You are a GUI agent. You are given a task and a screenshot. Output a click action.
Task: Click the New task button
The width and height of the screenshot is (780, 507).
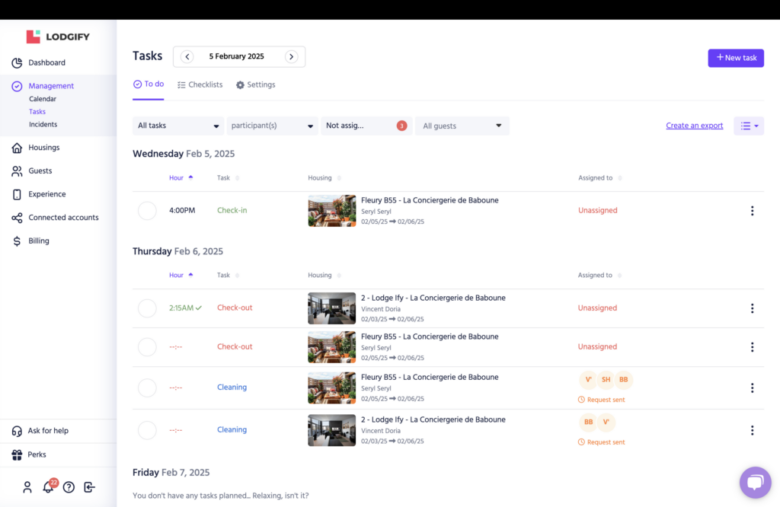pyautogui.click(x=735, y=58)
